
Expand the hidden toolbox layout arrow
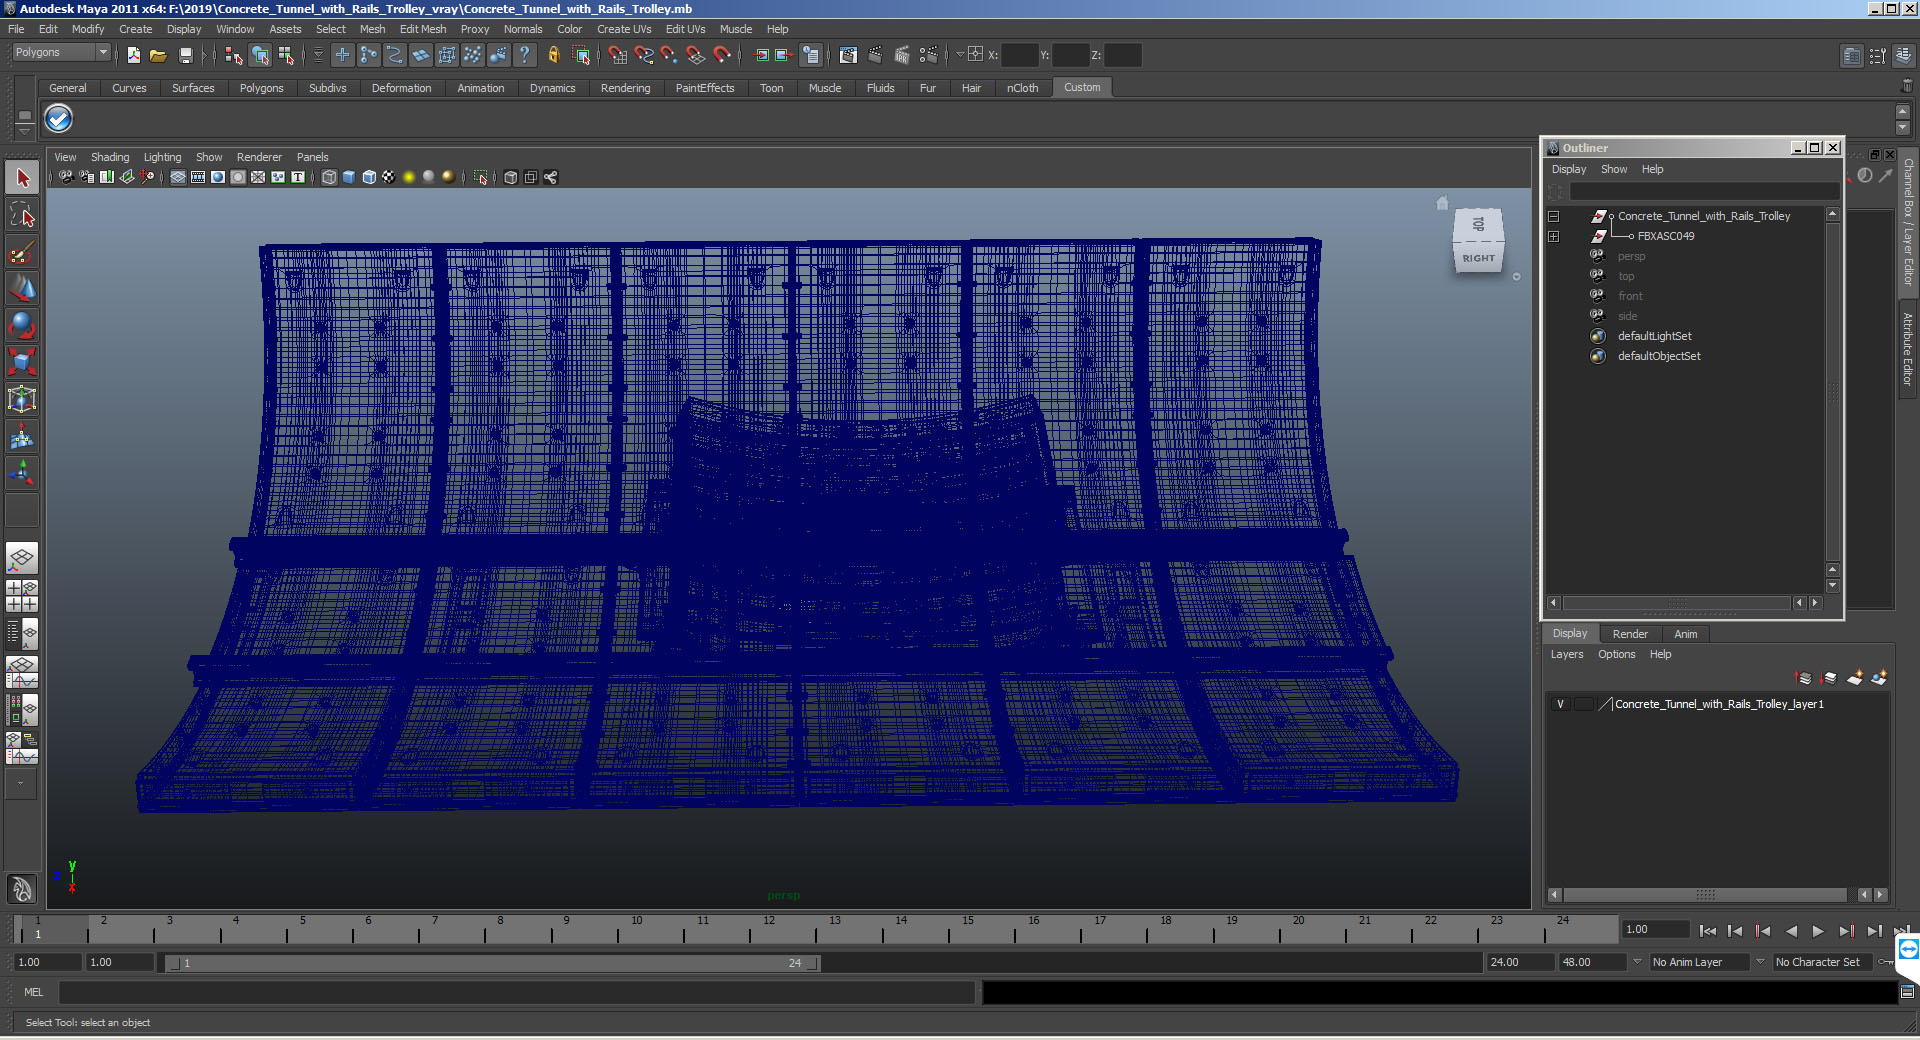[x=20, y=784]
